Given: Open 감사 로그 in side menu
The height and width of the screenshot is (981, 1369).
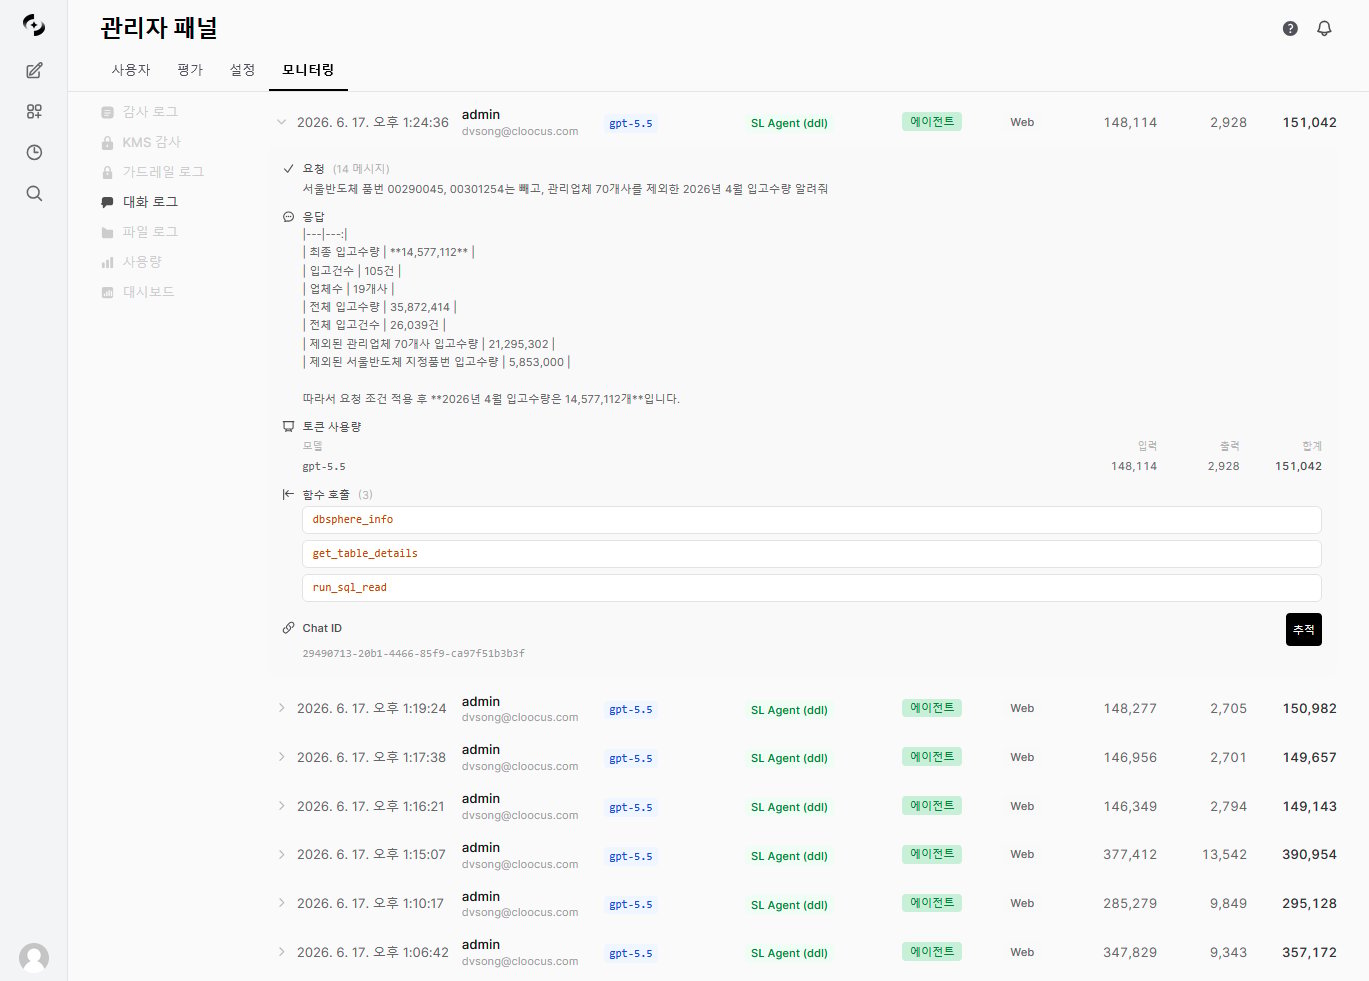Looking at the screenshot, I should pyautogui.click(x=150, y=112).
